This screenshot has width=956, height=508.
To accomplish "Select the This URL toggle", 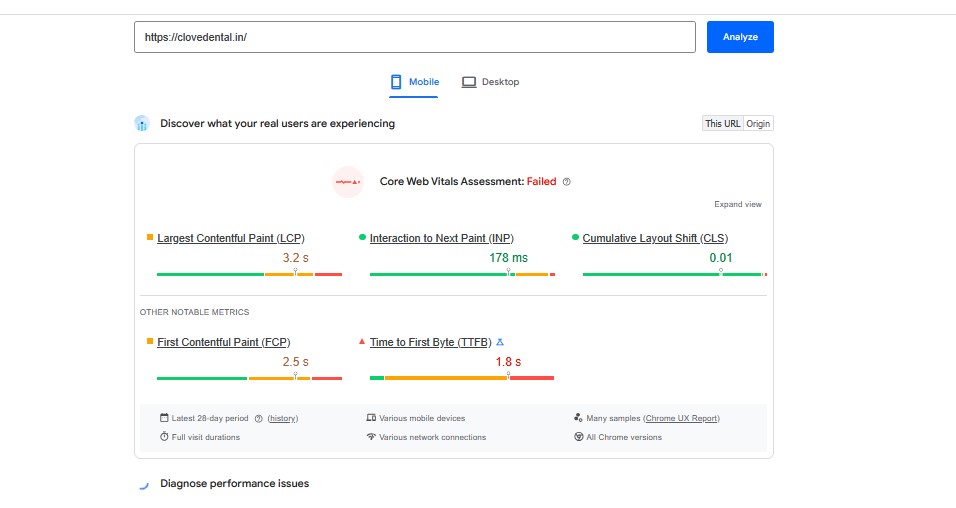I will pyautogui.click(x=722, y=123).
